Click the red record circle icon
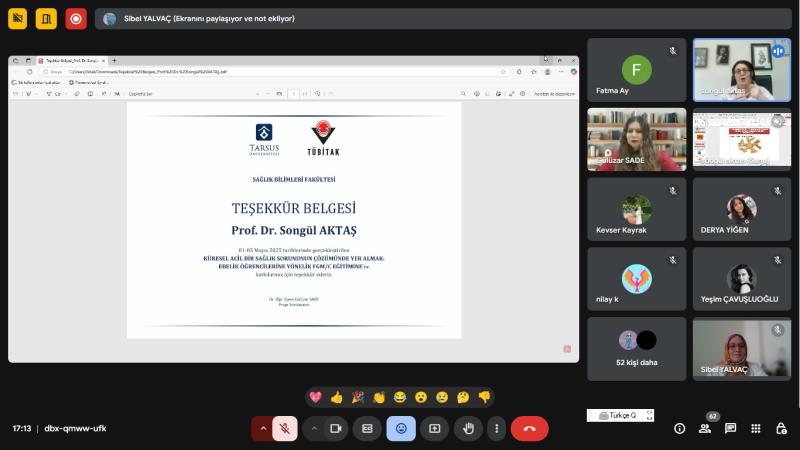This screenshot has height=450, width=800. 76,19
